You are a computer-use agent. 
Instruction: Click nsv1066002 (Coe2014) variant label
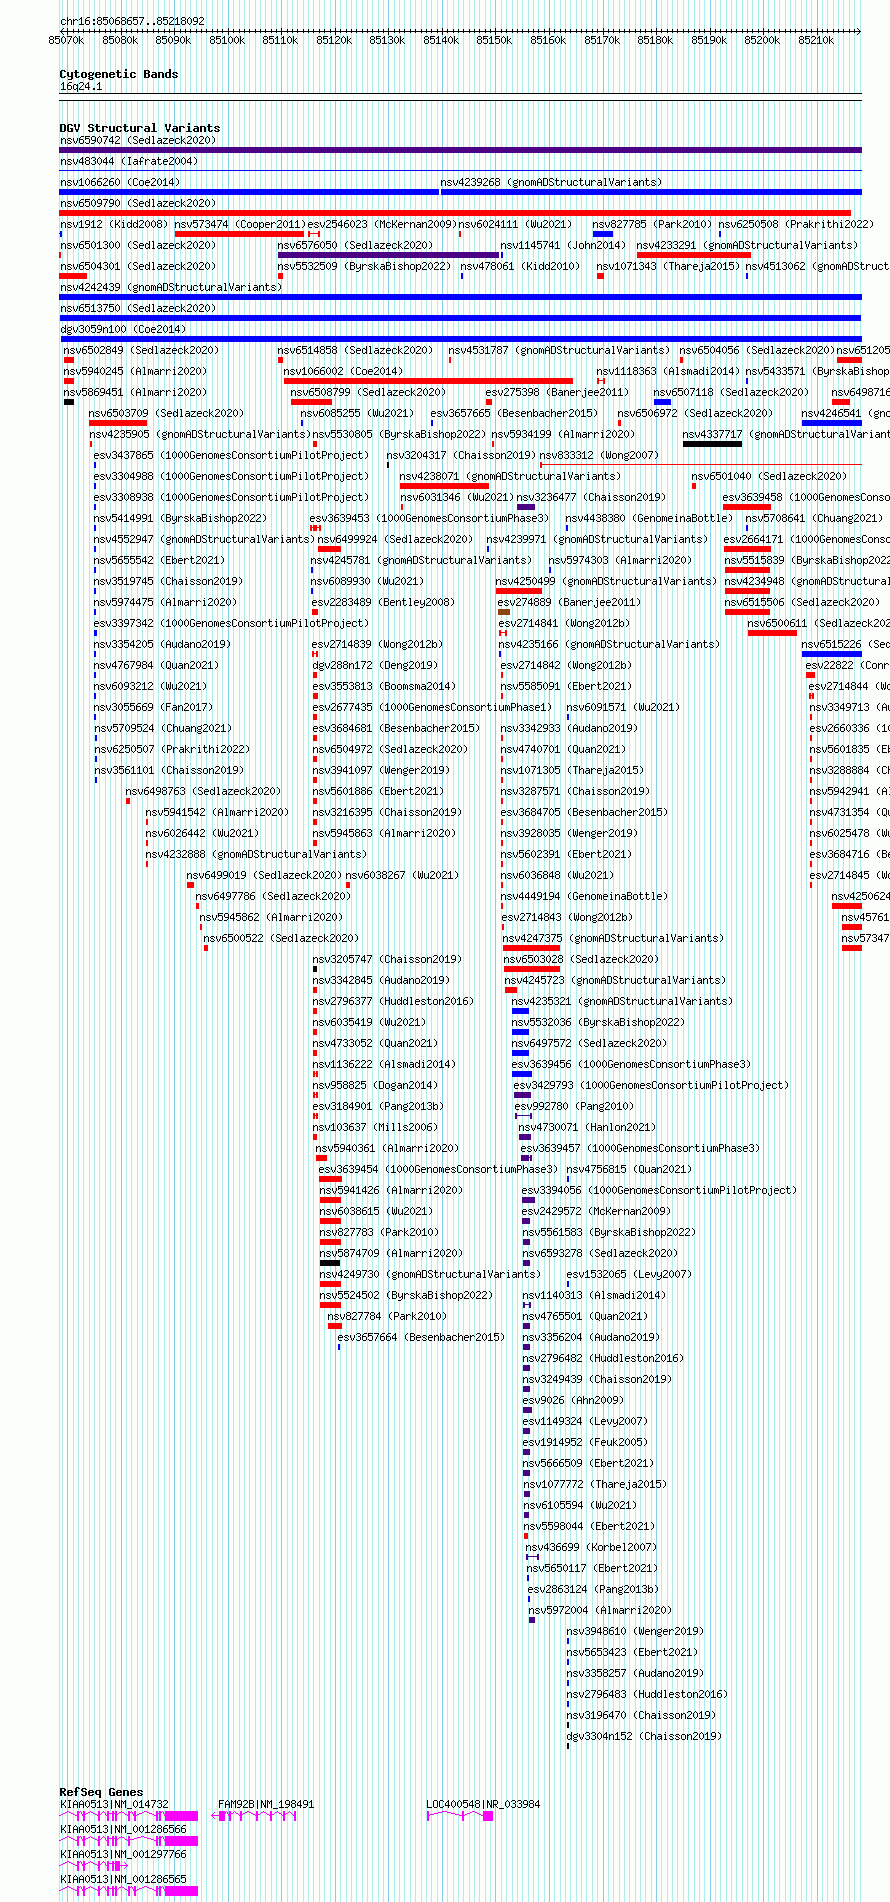(343, 372)
